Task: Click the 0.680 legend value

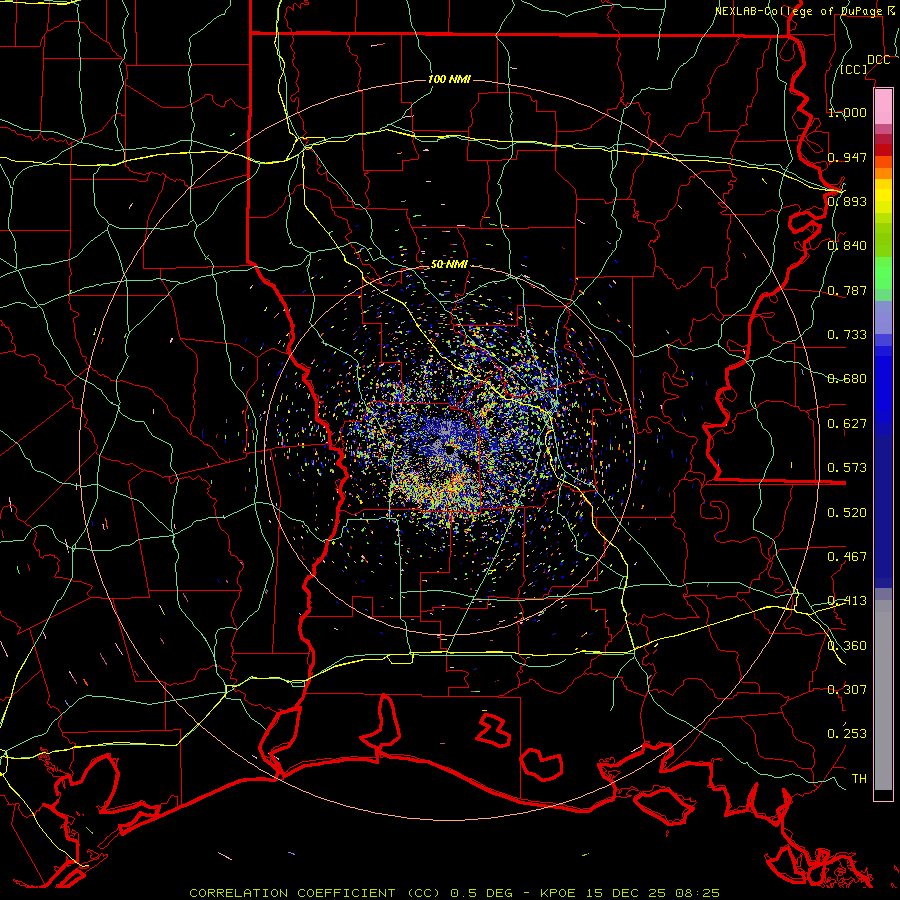Action: [847, 379]
